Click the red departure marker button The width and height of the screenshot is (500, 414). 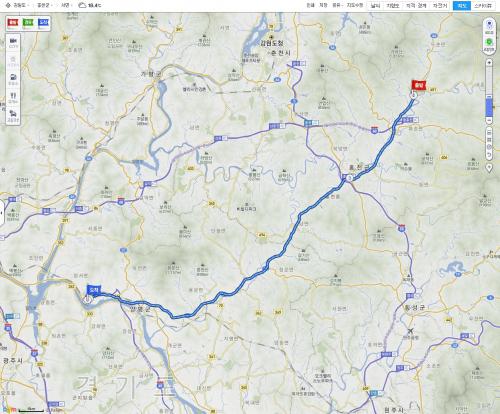13,22
